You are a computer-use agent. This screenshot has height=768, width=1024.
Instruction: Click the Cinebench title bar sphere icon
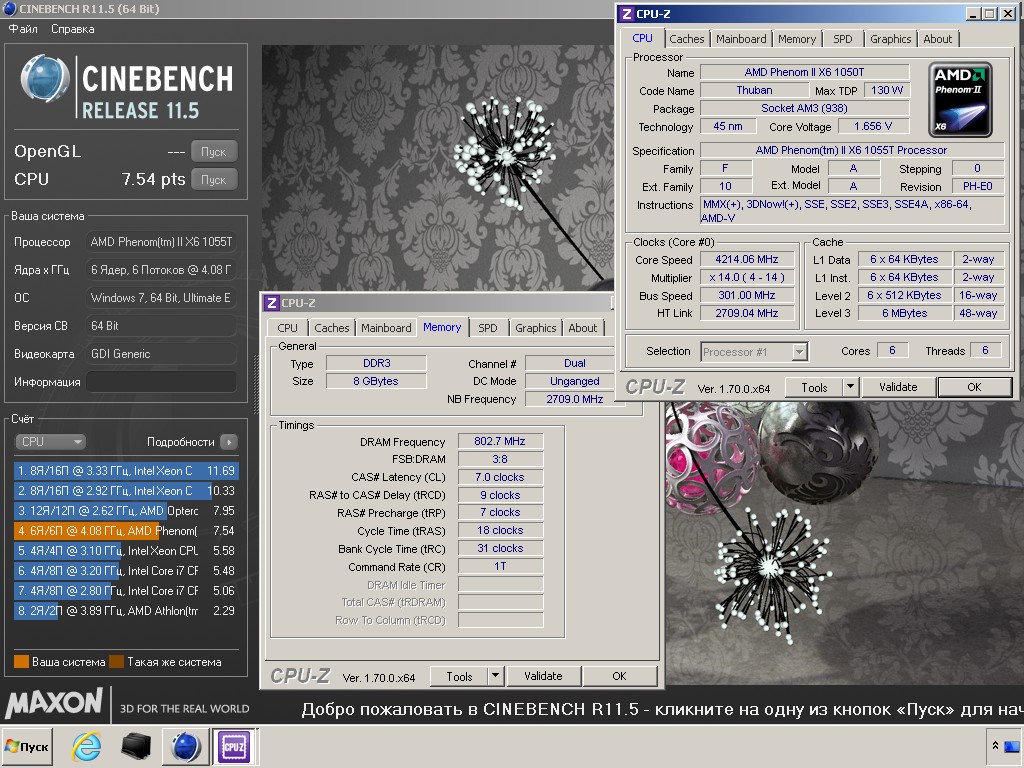pos(10,8)
